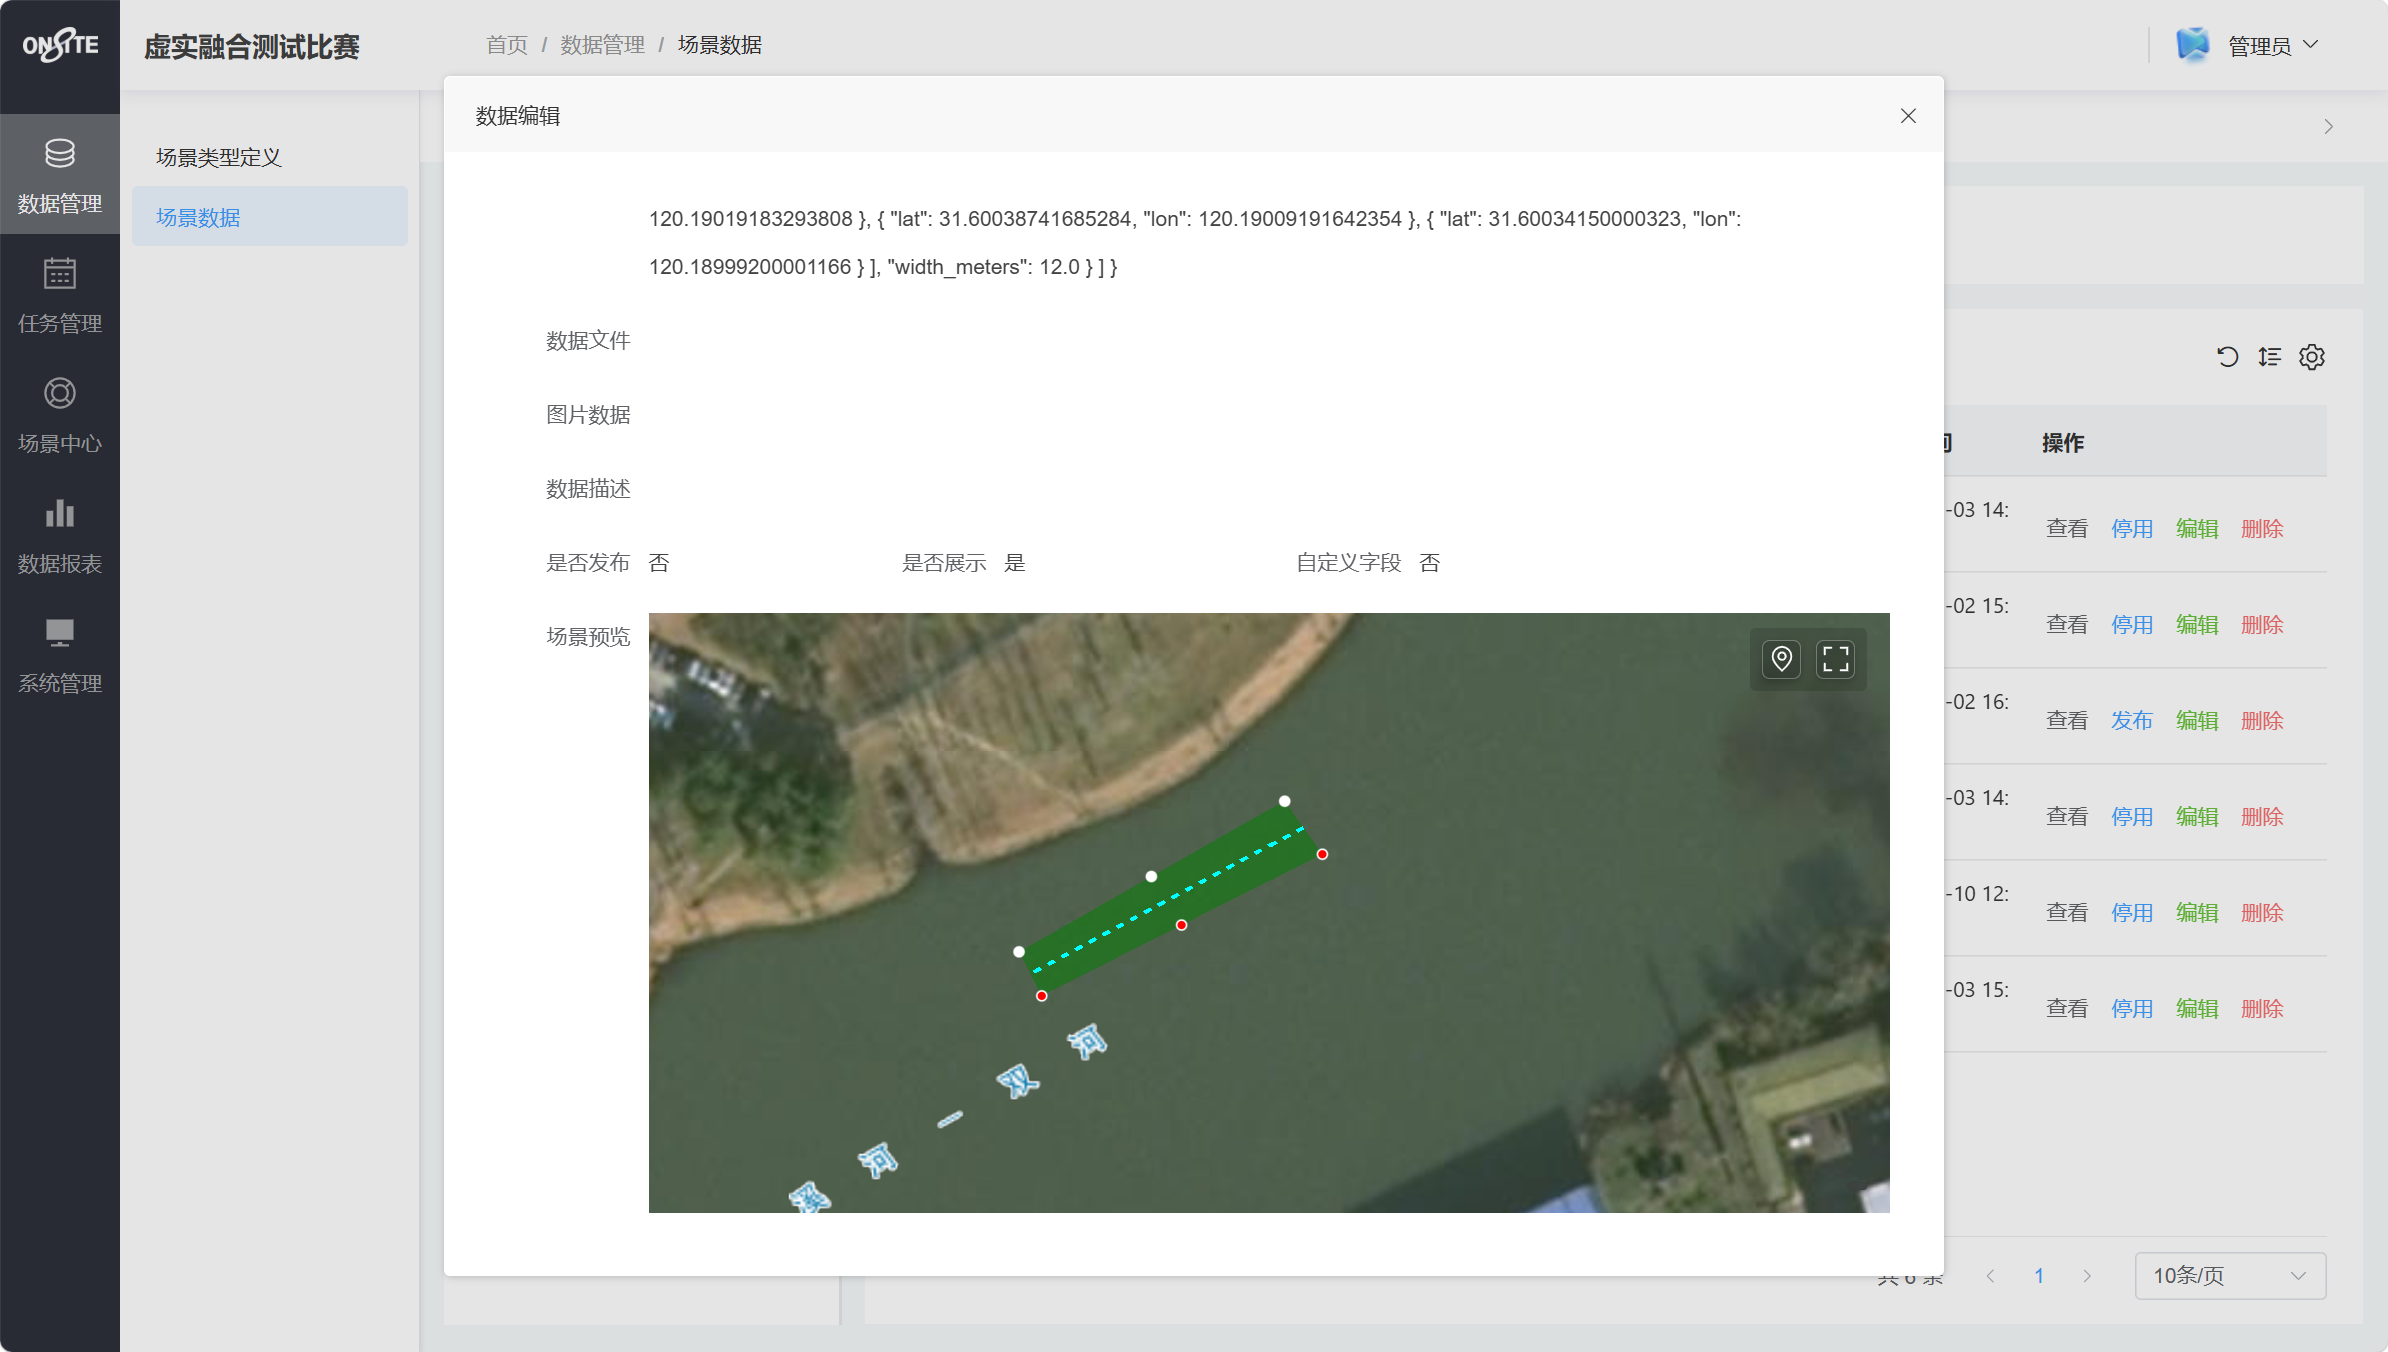Open 场景中心 in the sidebar

tap(60, 416)
